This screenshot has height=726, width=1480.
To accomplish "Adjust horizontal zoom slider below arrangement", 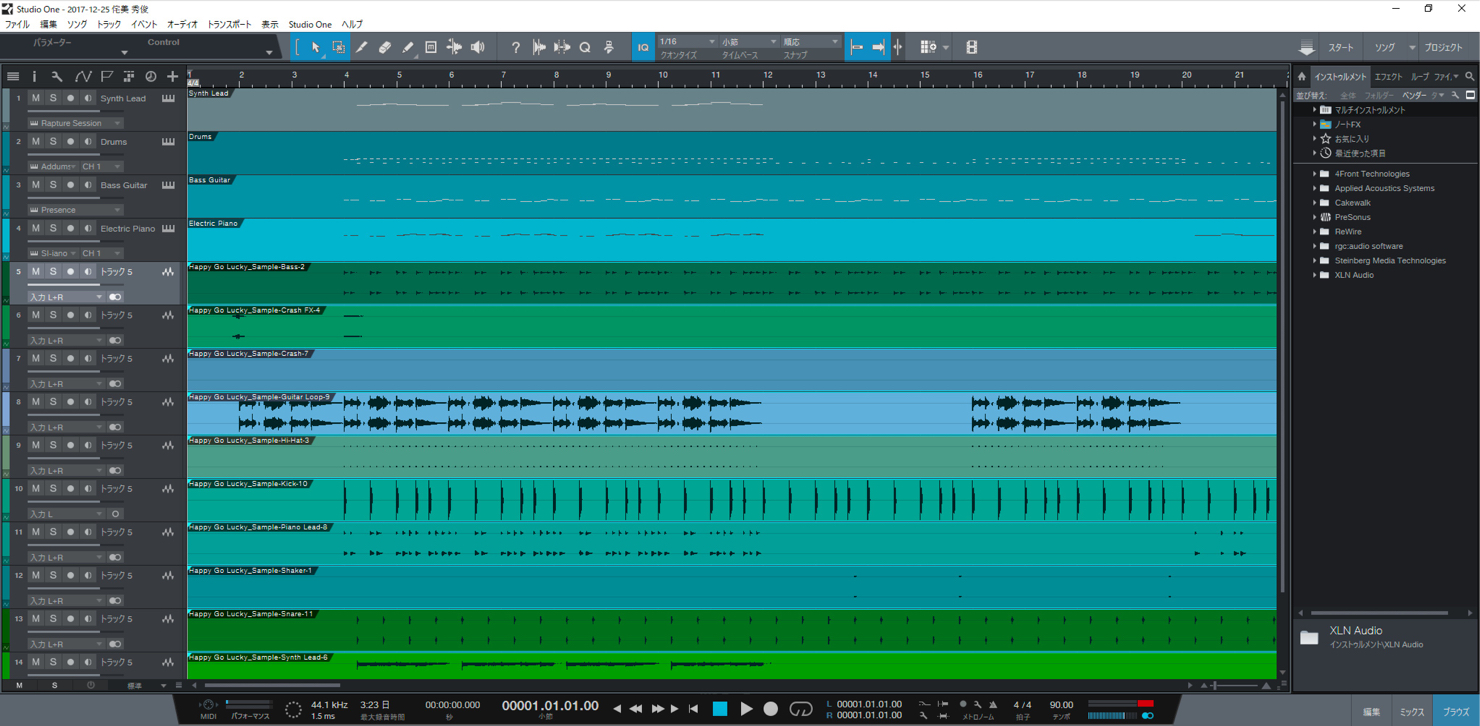I will tap(1235, 686).
